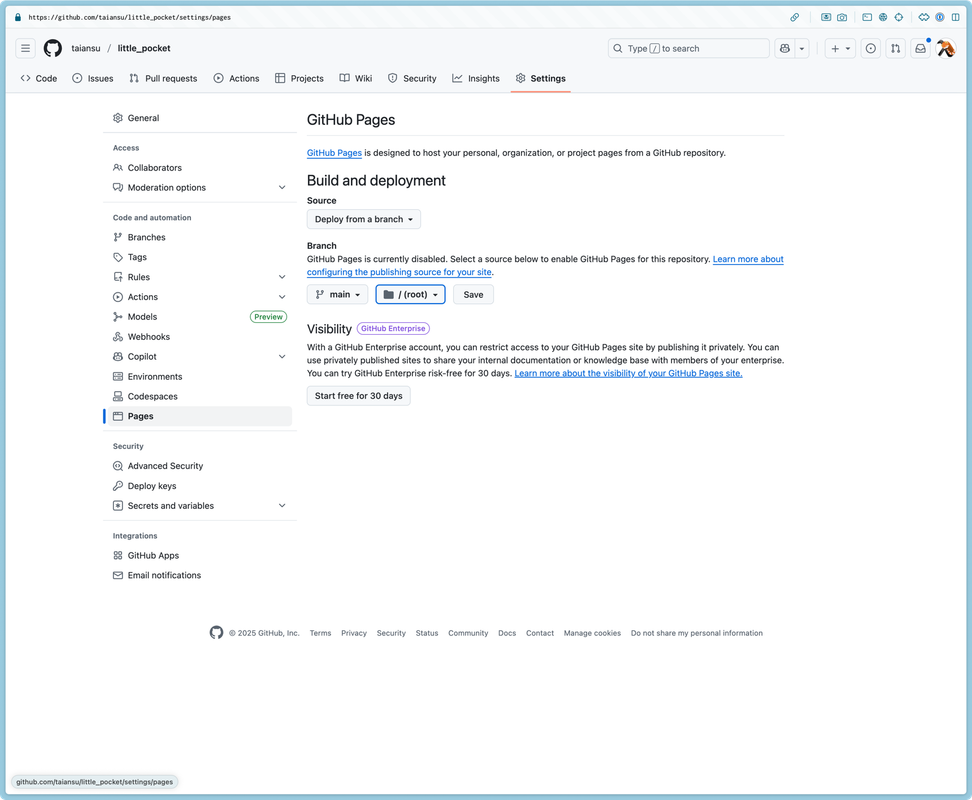Screen dimensions: 972x800
Task: Switch to the Insights tab
Action: [476, 78]
